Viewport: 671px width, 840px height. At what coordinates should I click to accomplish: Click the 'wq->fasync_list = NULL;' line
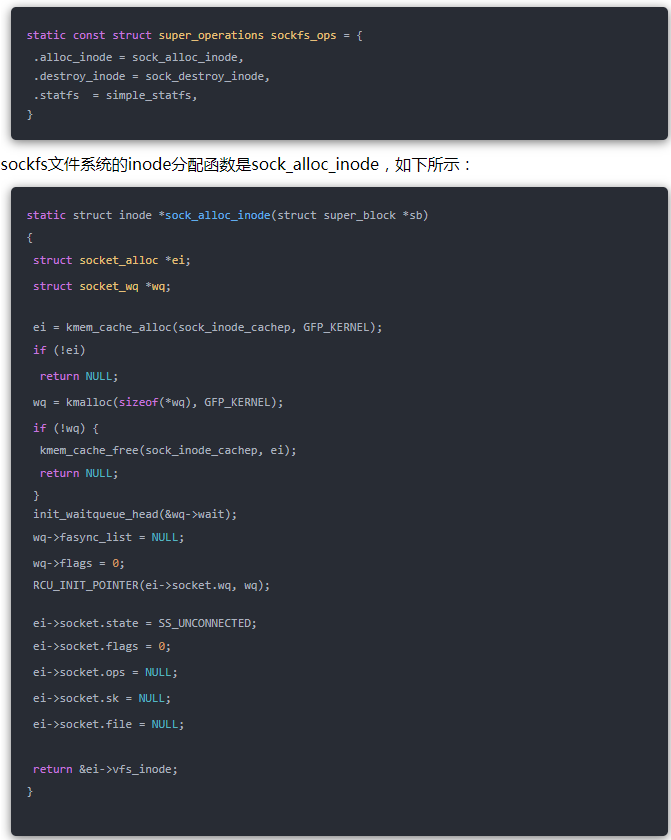pos(109,537)
